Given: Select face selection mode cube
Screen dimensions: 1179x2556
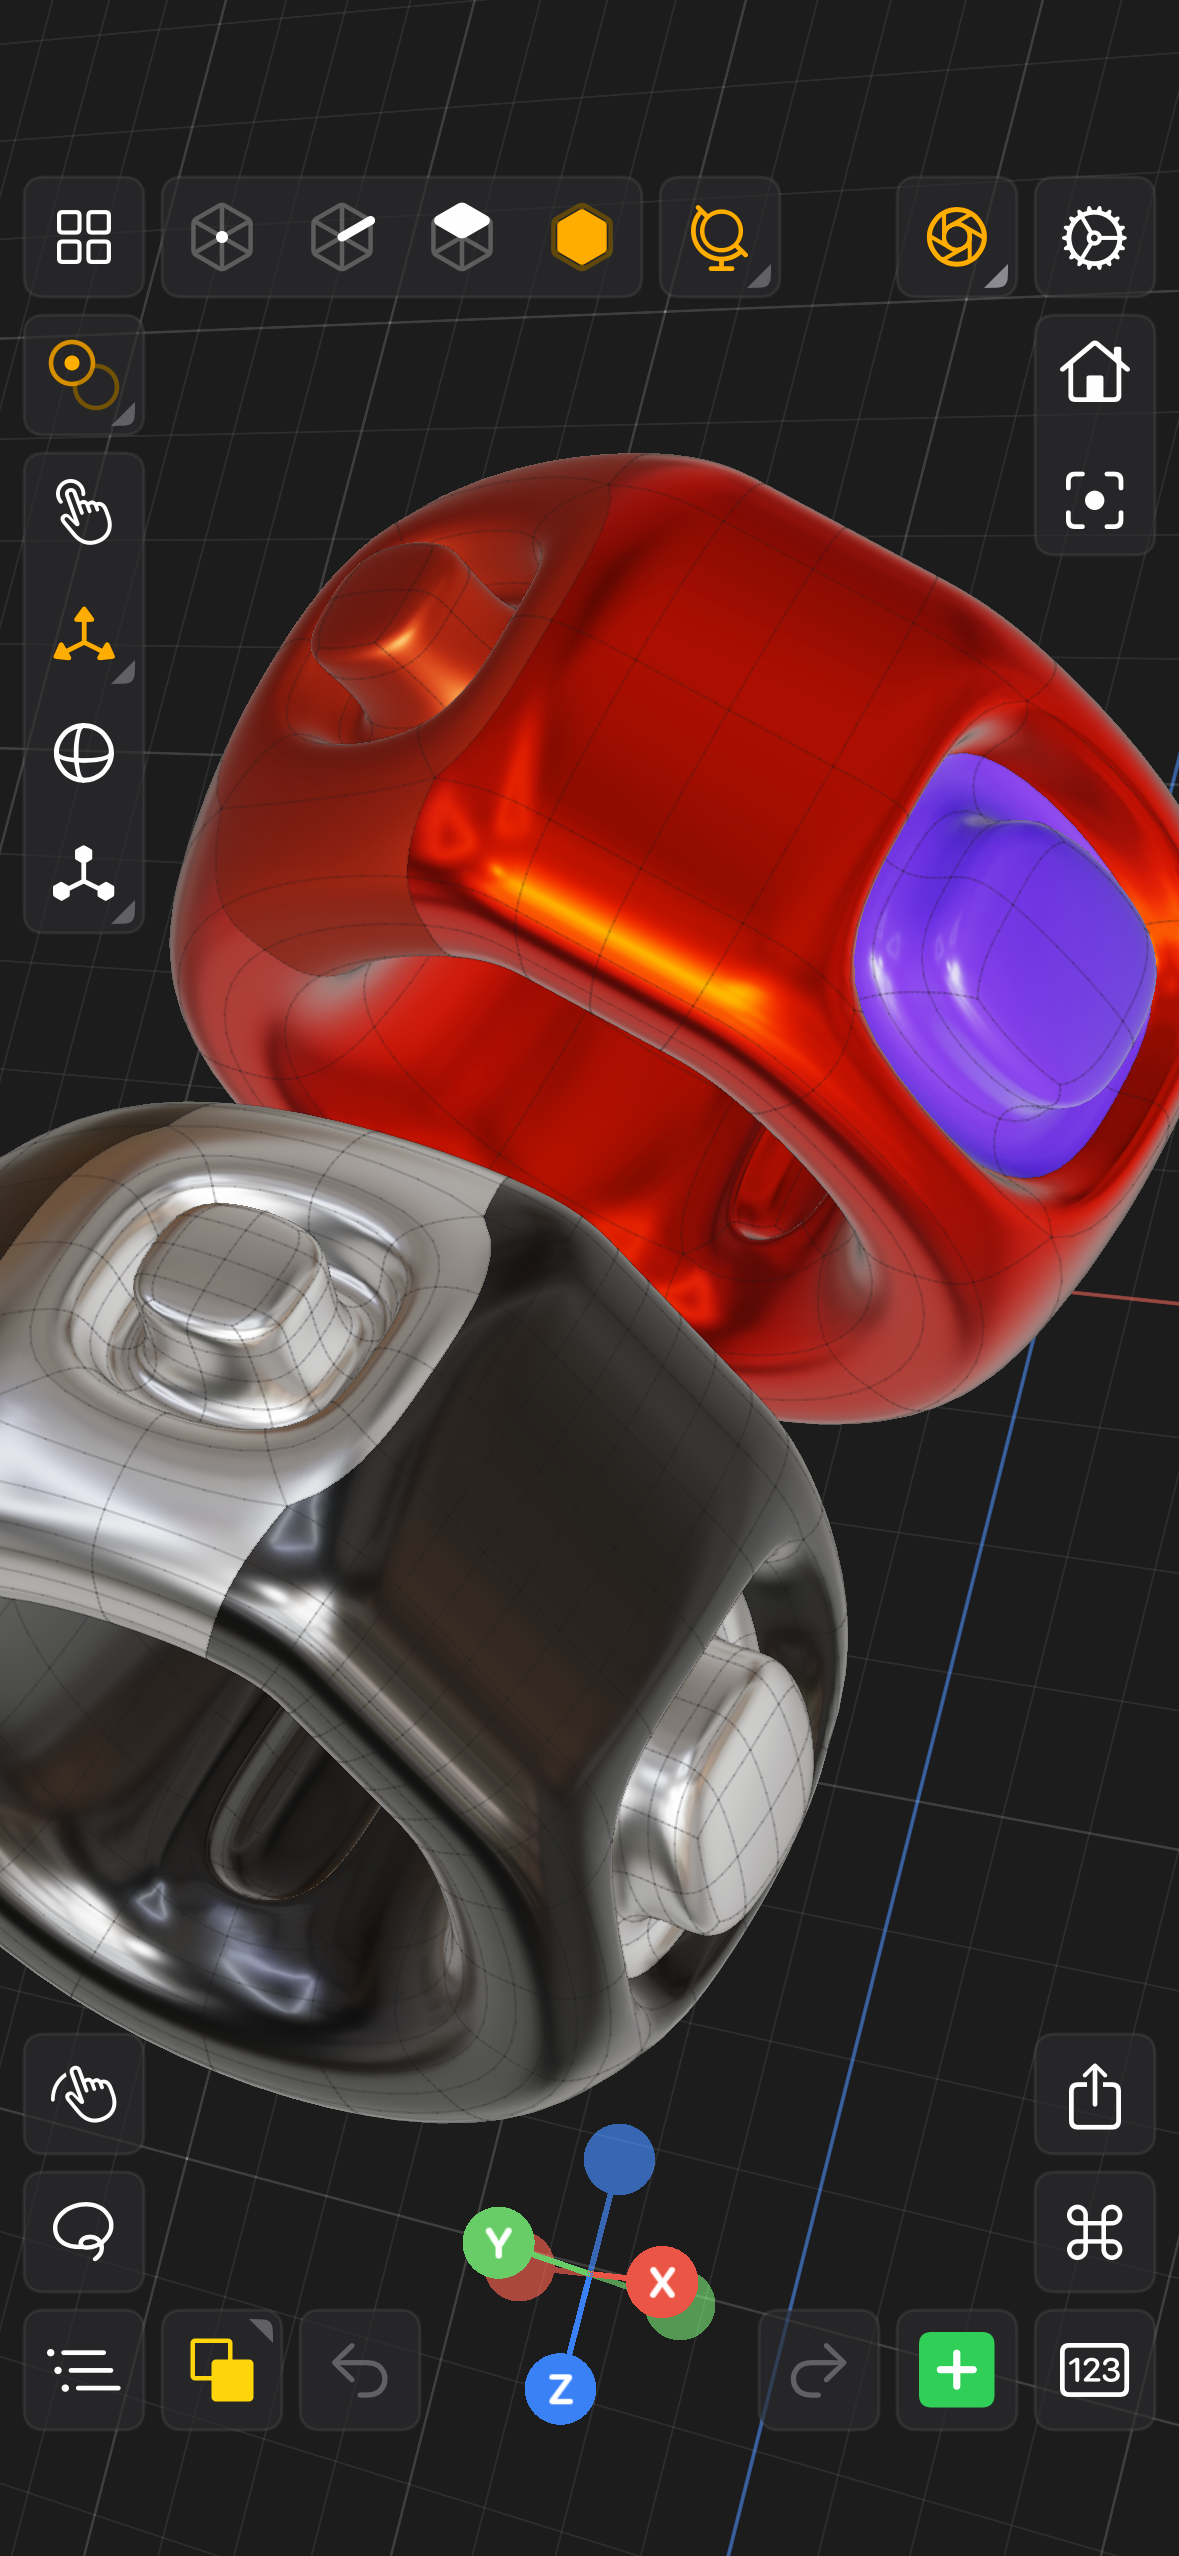Looking at the screenshot, I should [x=462, y=237].
